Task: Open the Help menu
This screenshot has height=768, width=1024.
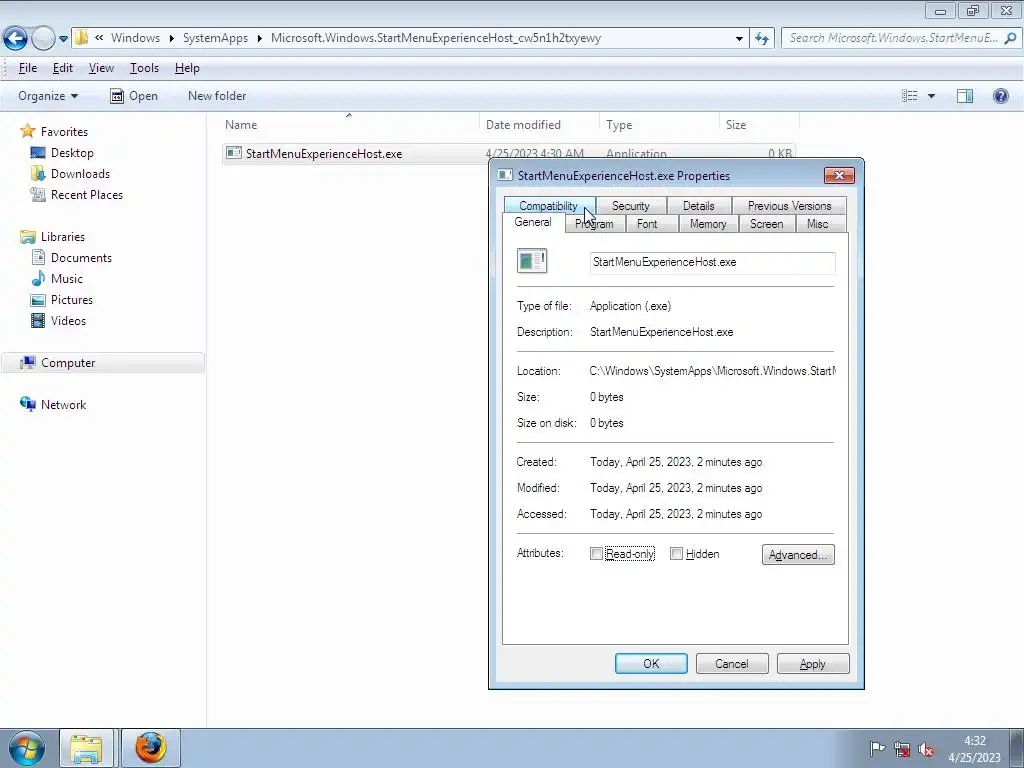Action: tap(187, 68)
